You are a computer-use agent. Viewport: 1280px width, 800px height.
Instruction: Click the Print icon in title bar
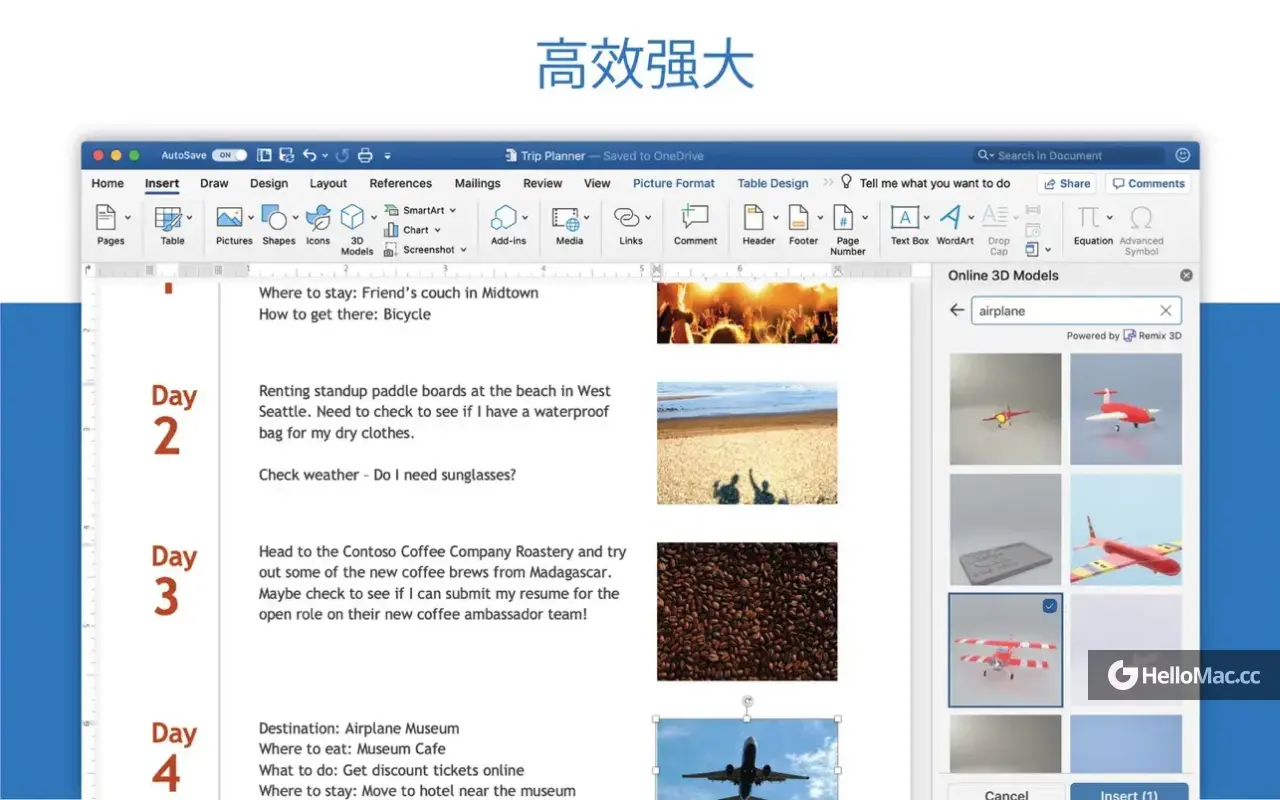[x=365, y=155]
